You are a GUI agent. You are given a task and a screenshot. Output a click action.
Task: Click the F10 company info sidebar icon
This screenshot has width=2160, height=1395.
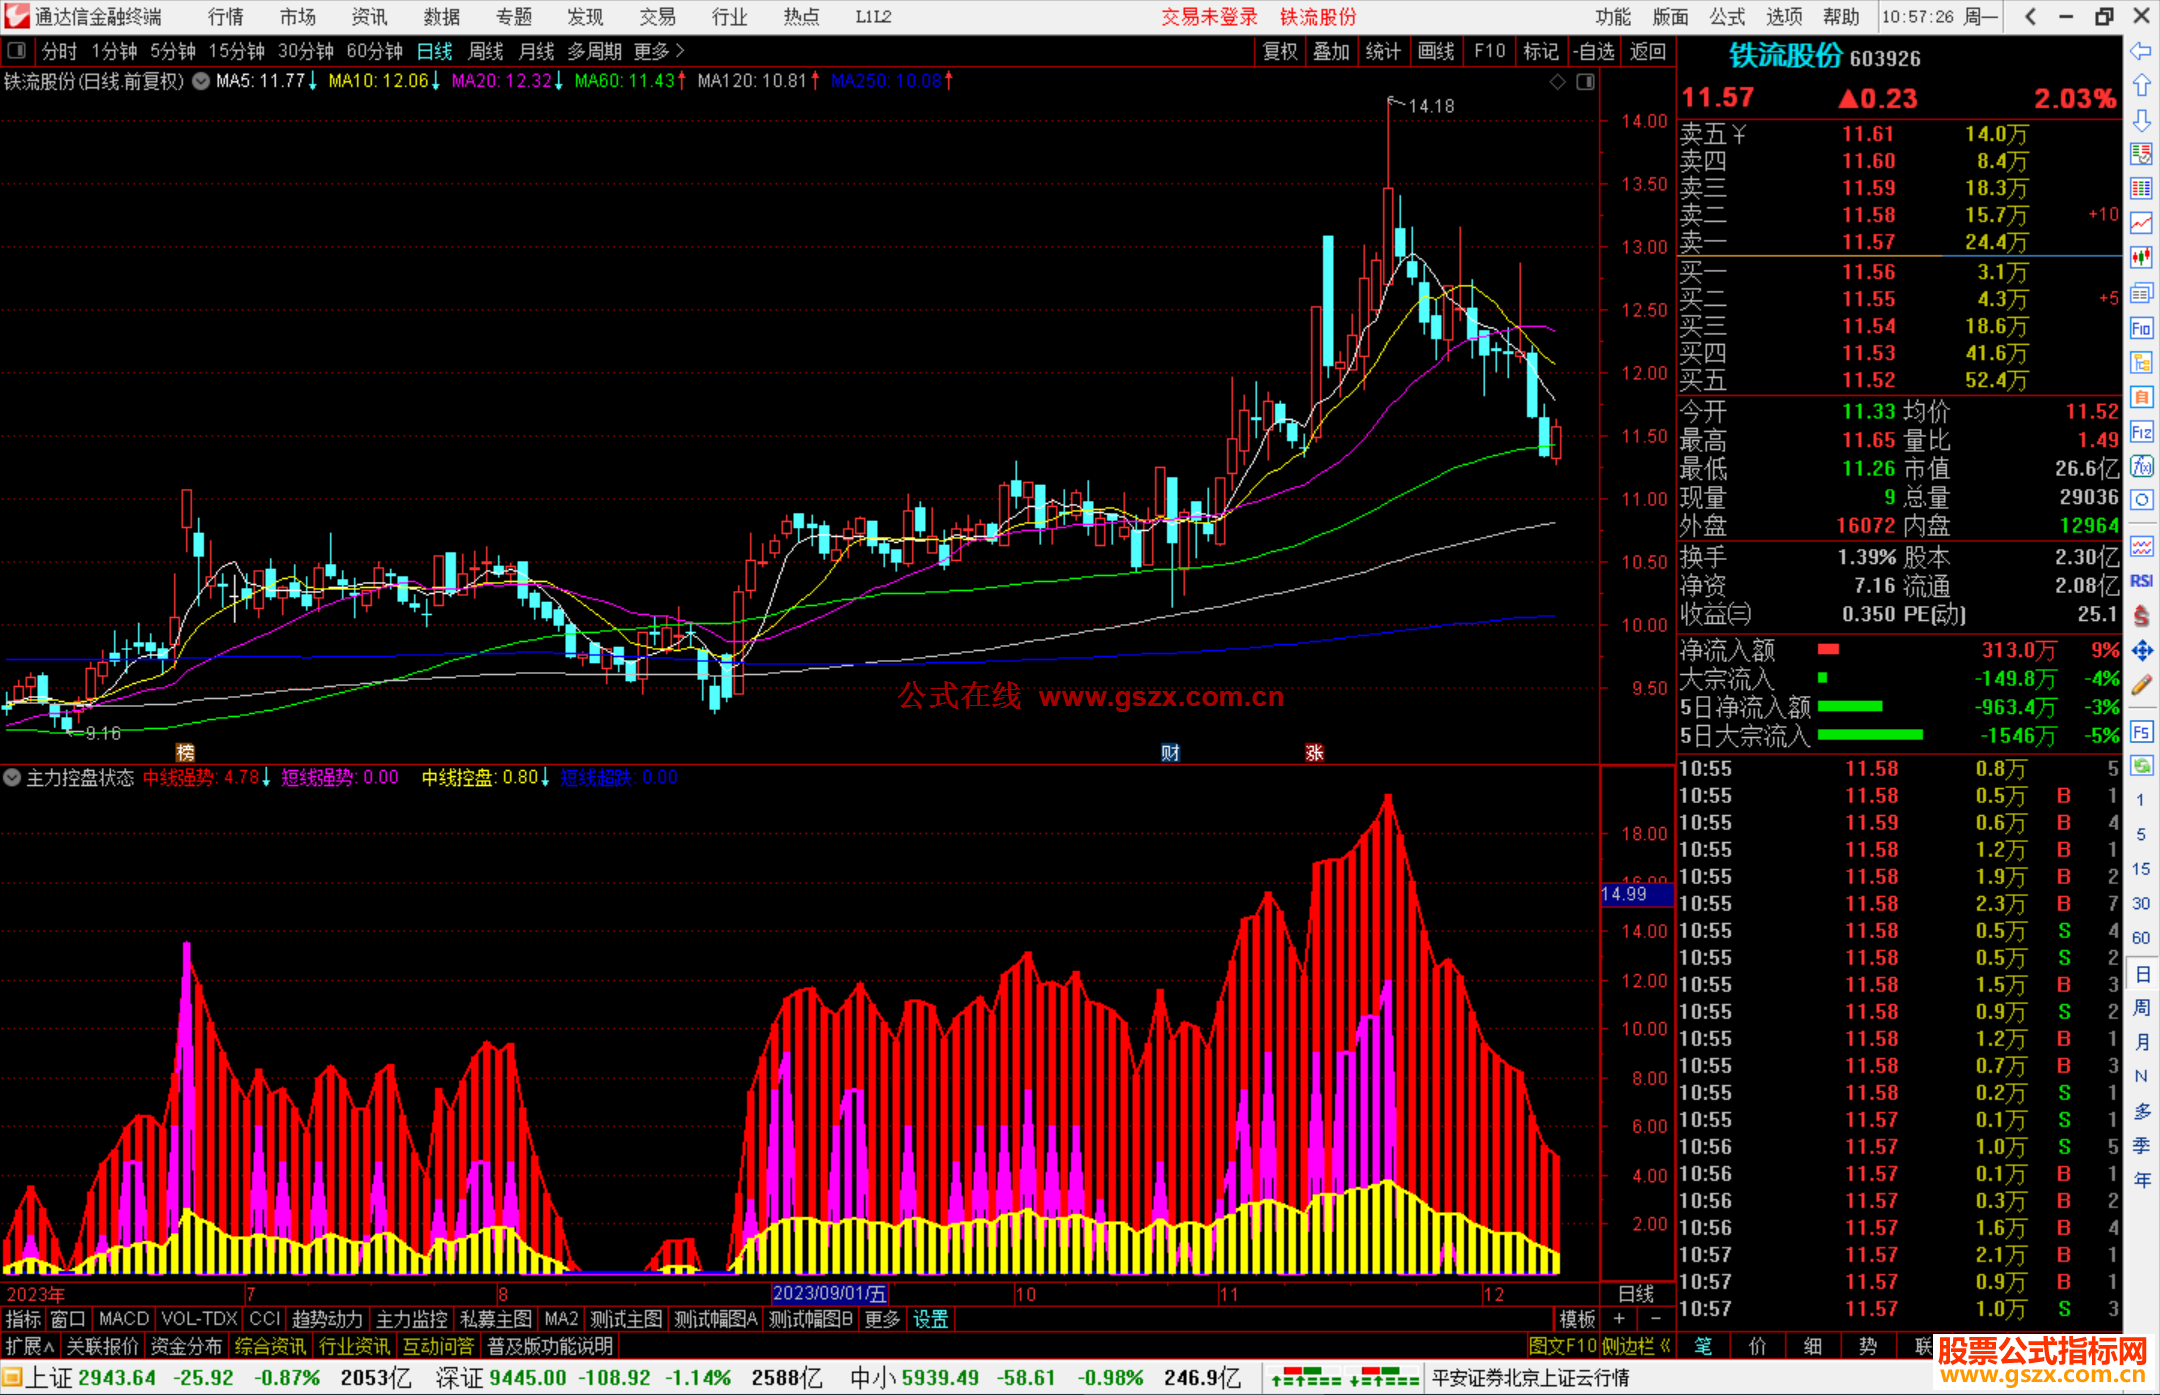[2141, 329]
